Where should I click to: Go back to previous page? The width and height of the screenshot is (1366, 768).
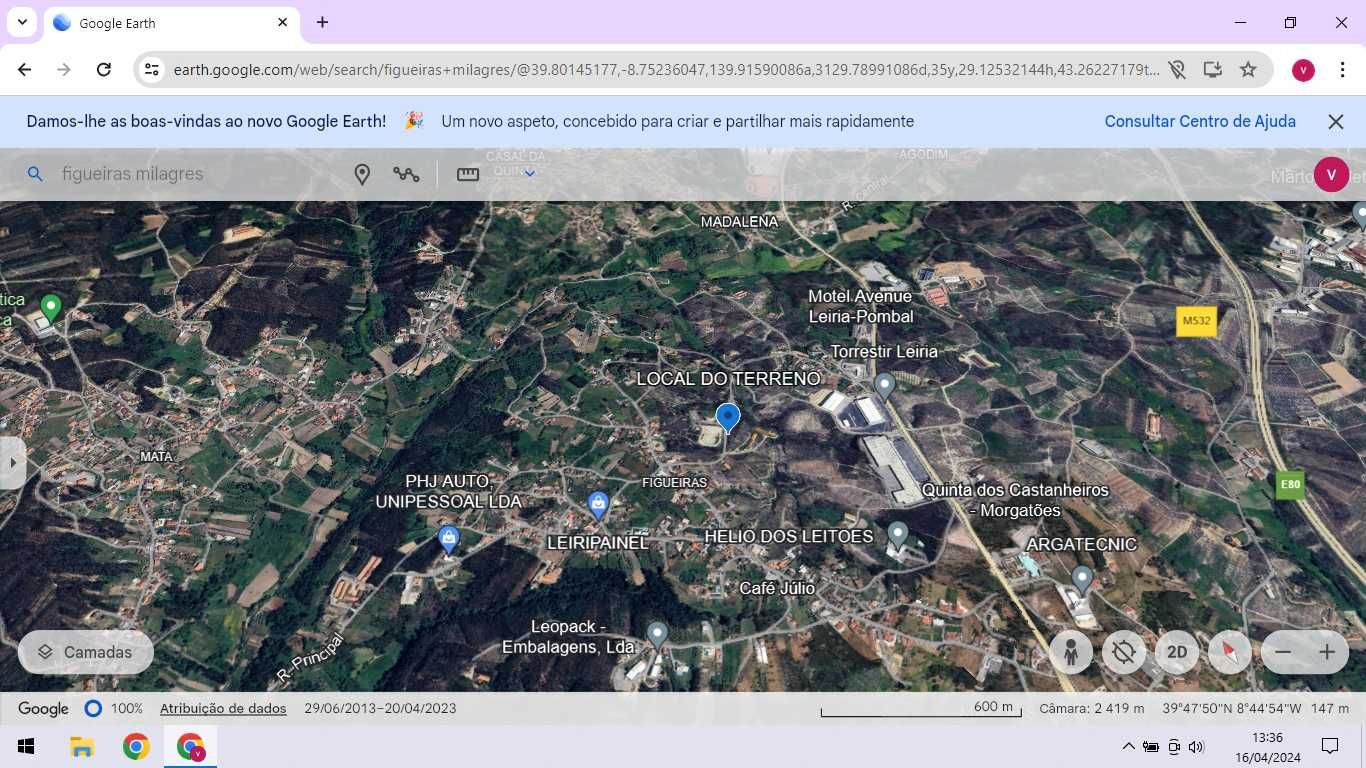(x=25, y=70)
